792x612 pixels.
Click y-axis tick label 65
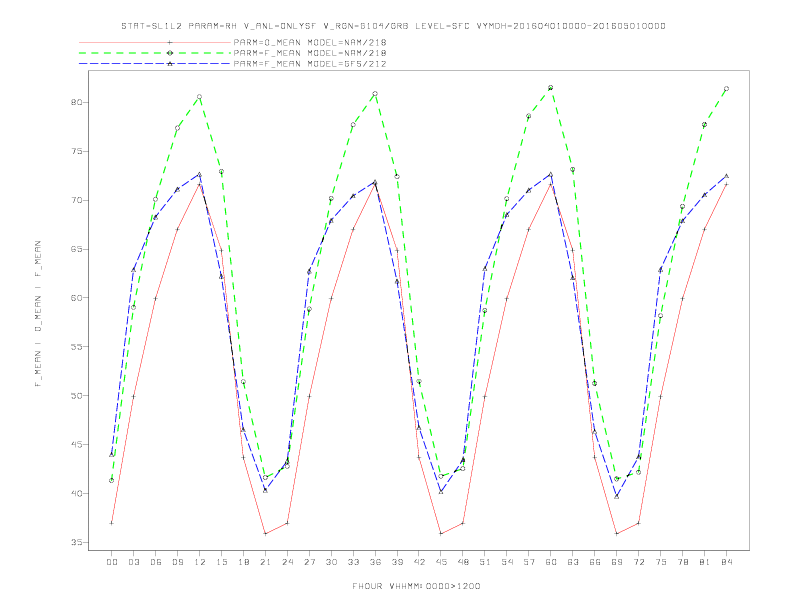[x=76, y=249]
